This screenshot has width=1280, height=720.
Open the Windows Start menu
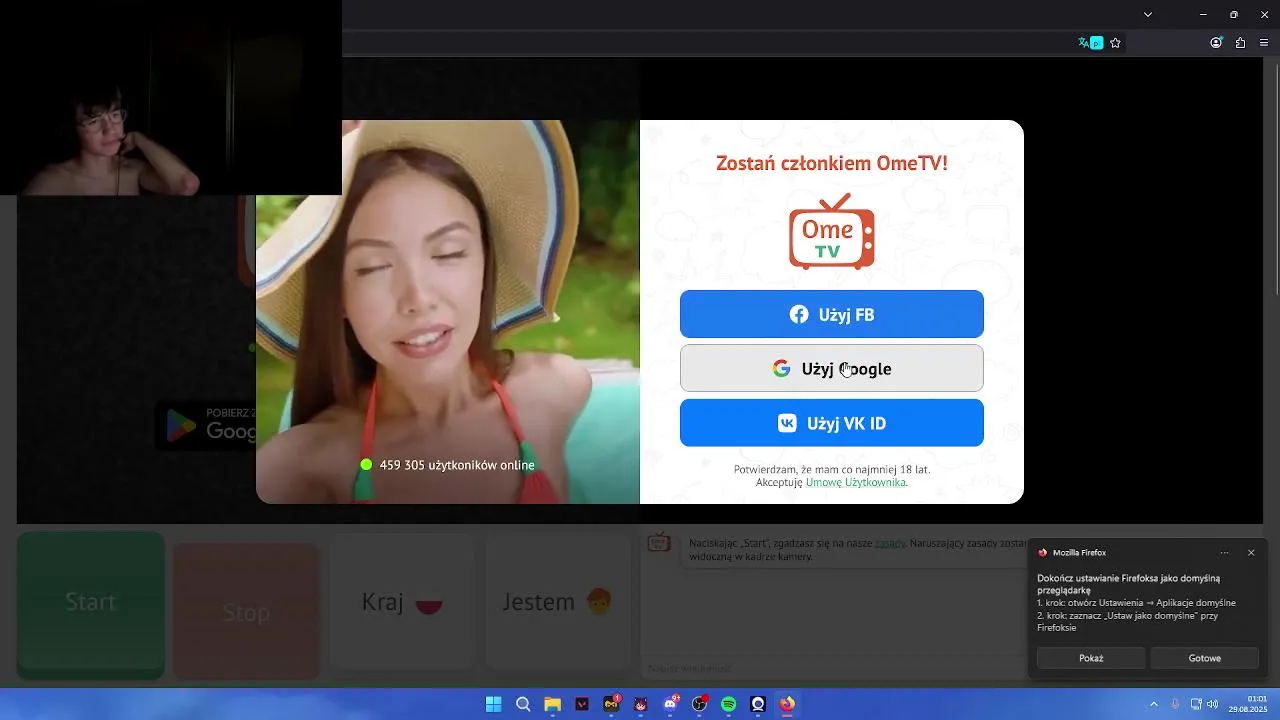click(x=493, y=704)
